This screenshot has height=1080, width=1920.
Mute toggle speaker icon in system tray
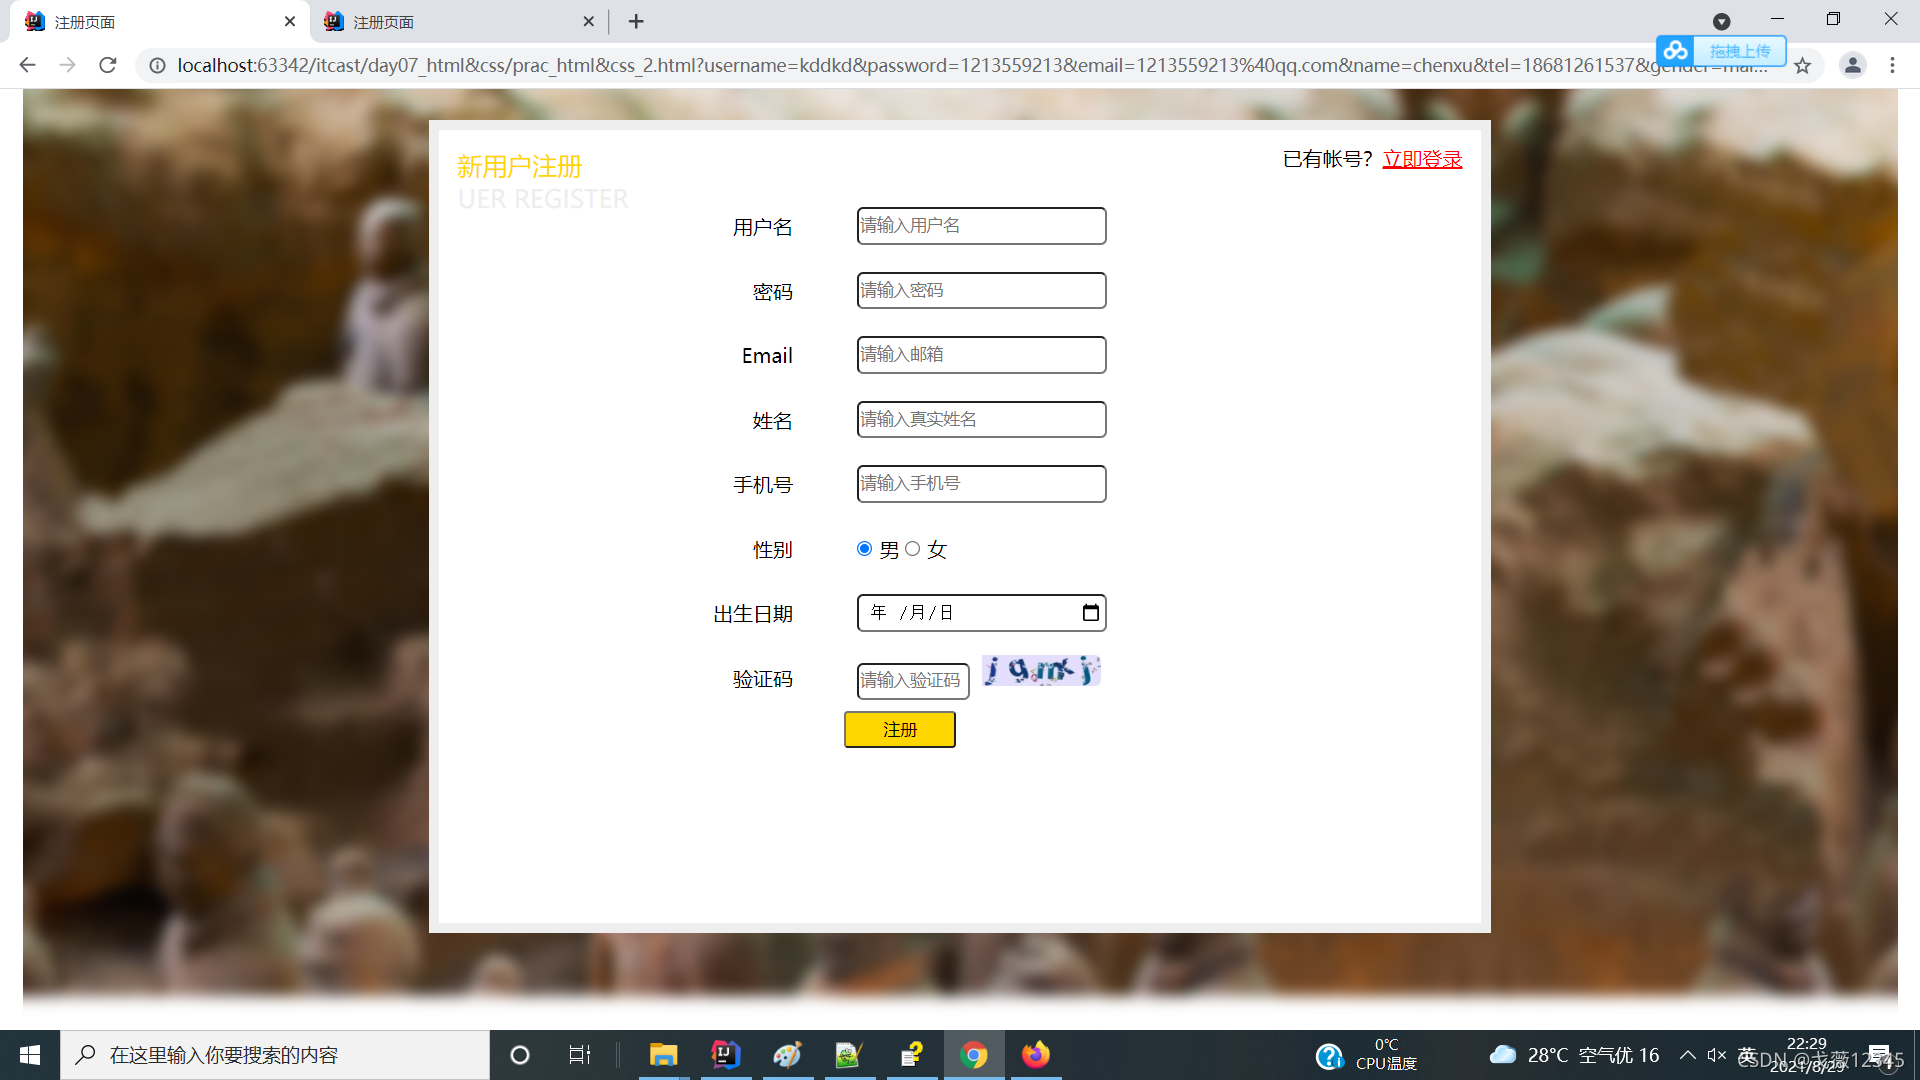tap(1717, 1055)
